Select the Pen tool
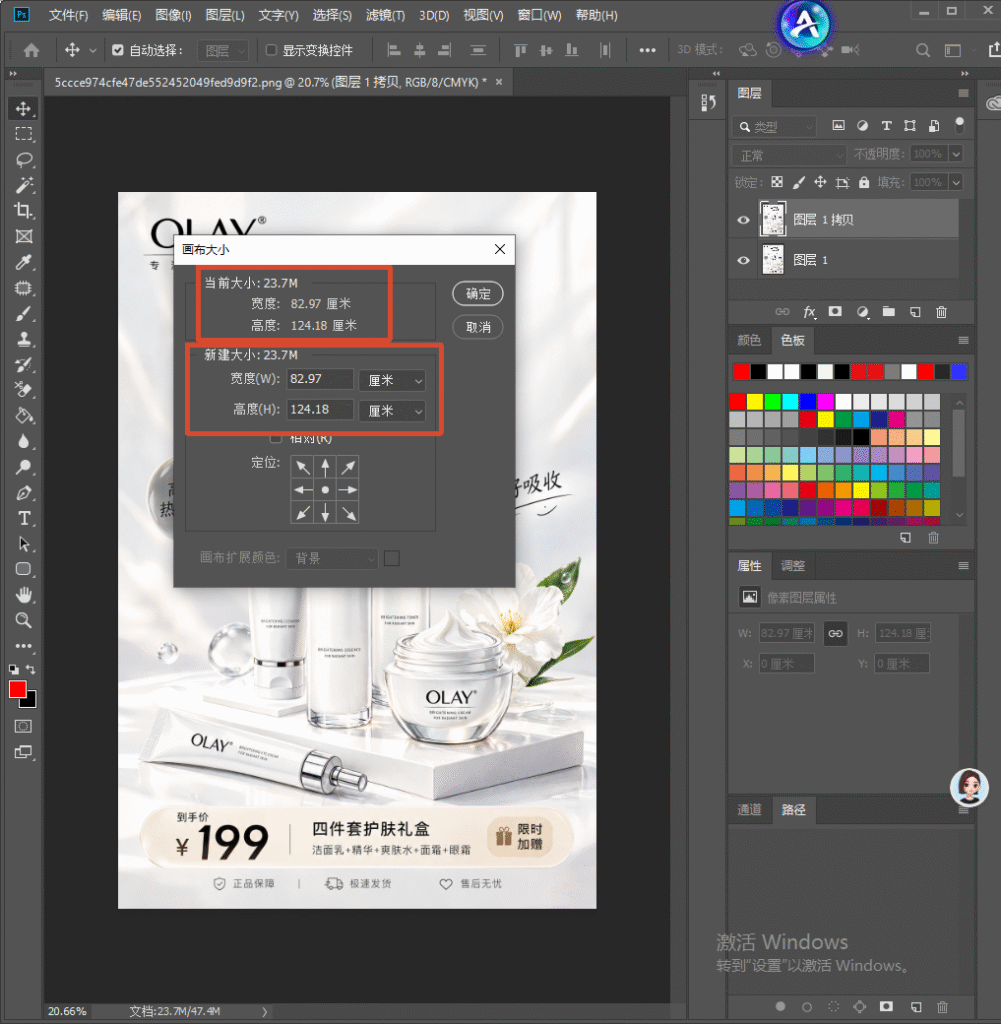1001x1024 pixels. point(24,493)
